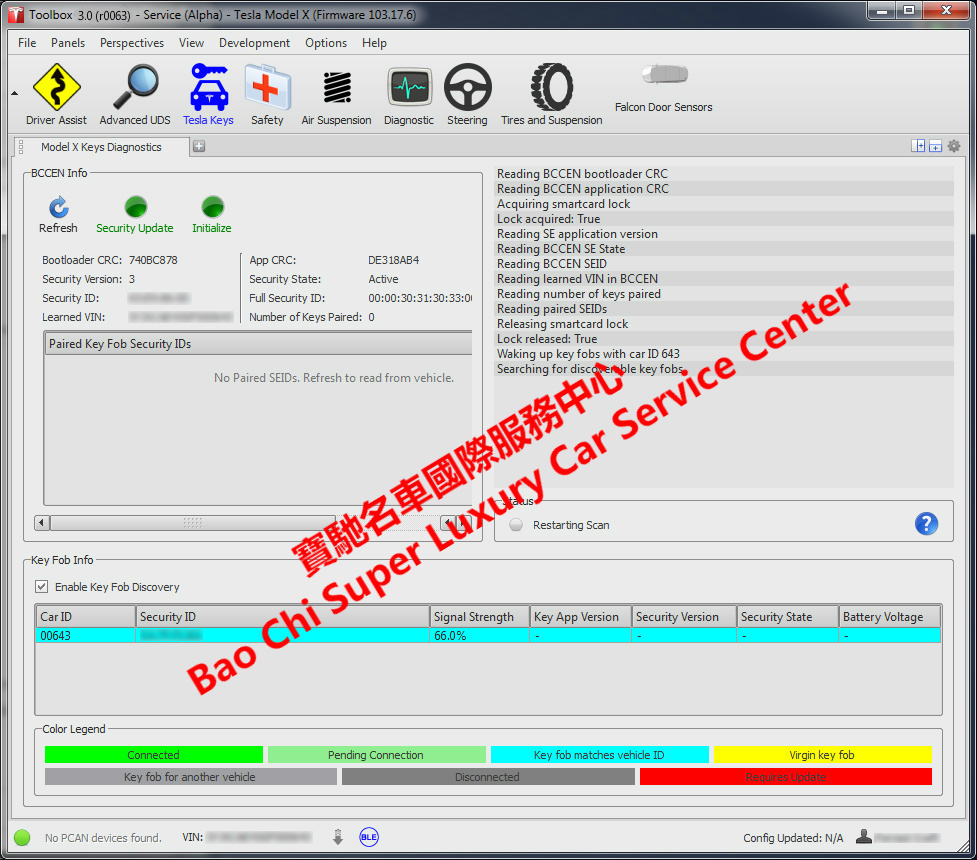The width and height of the screenshot is (977, 860).
Task: Select the Tesla Keys toolbar icon
Action: 208,94
